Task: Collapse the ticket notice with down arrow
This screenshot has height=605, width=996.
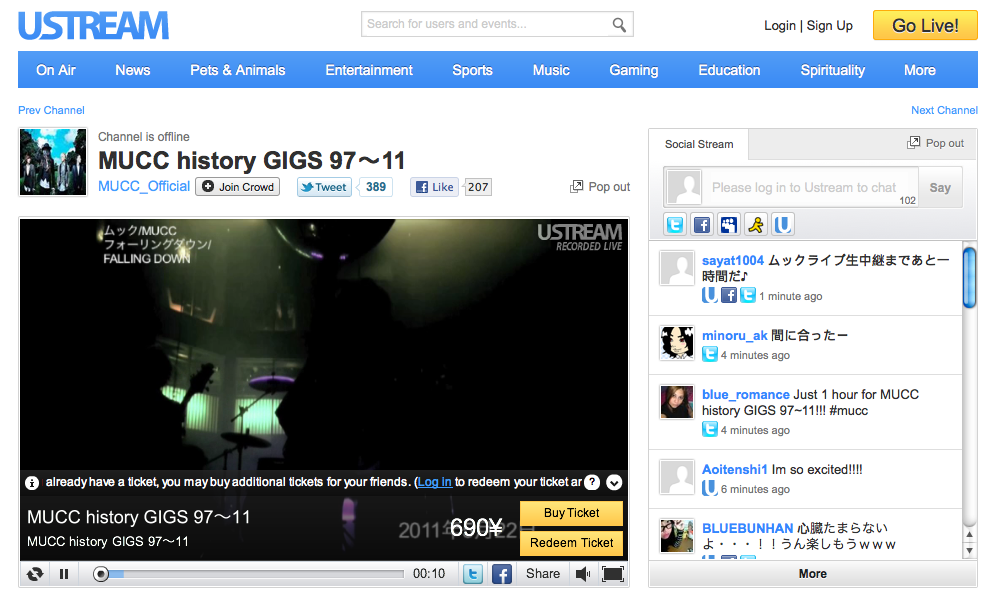Action: point(614,482)
